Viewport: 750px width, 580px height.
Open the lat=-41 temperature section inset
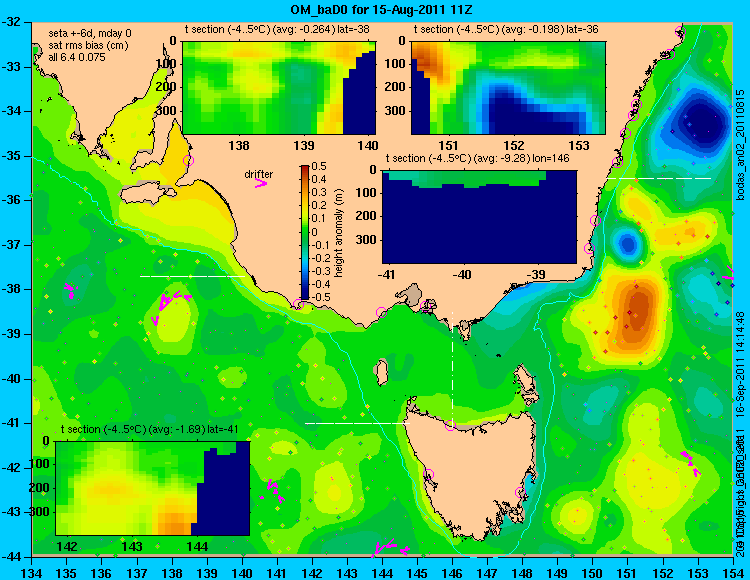click(x=153, y=488)
